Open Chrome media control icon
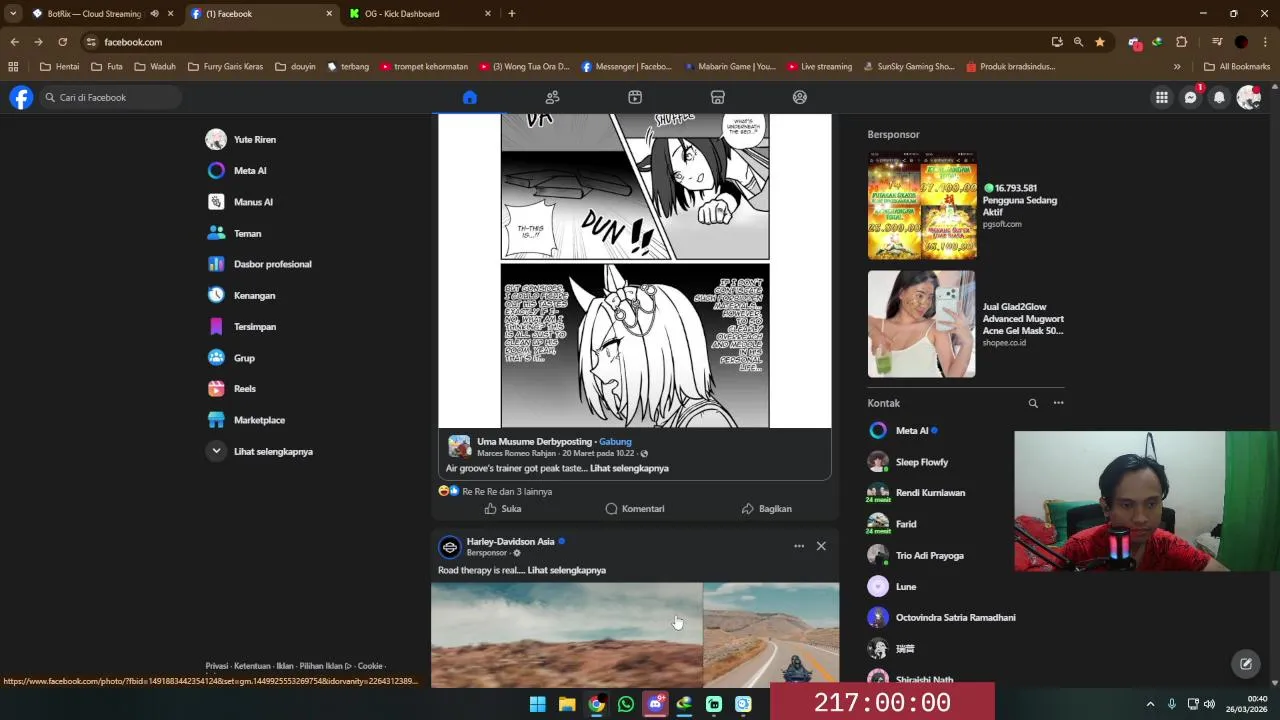Image resolution: width=1280 pixels, height=720 pixels. click(x=1217, y=42)
